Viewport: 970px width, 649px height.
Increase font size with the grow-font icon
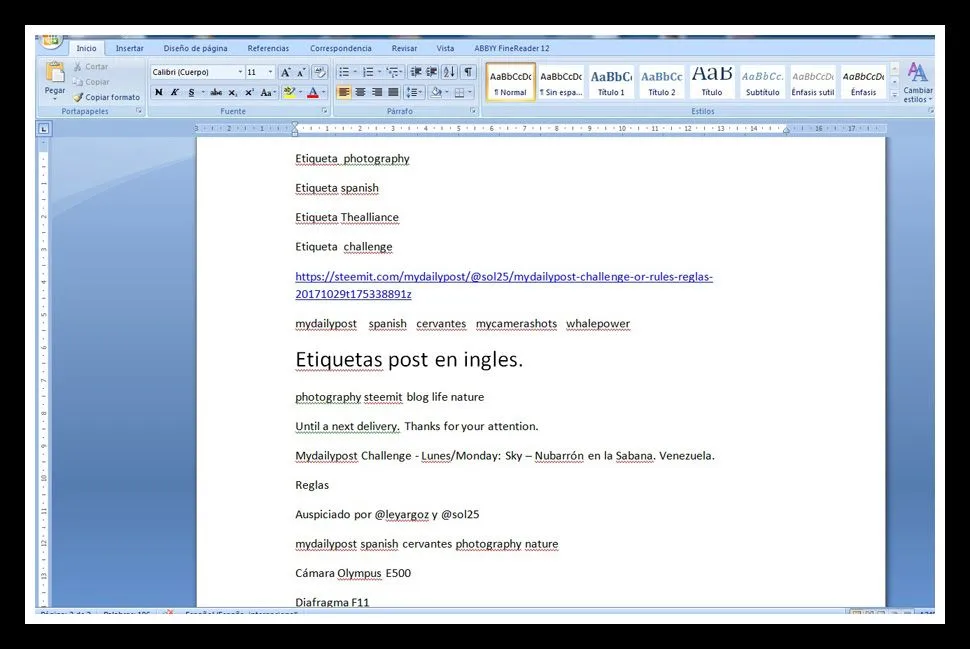point(286,72)
